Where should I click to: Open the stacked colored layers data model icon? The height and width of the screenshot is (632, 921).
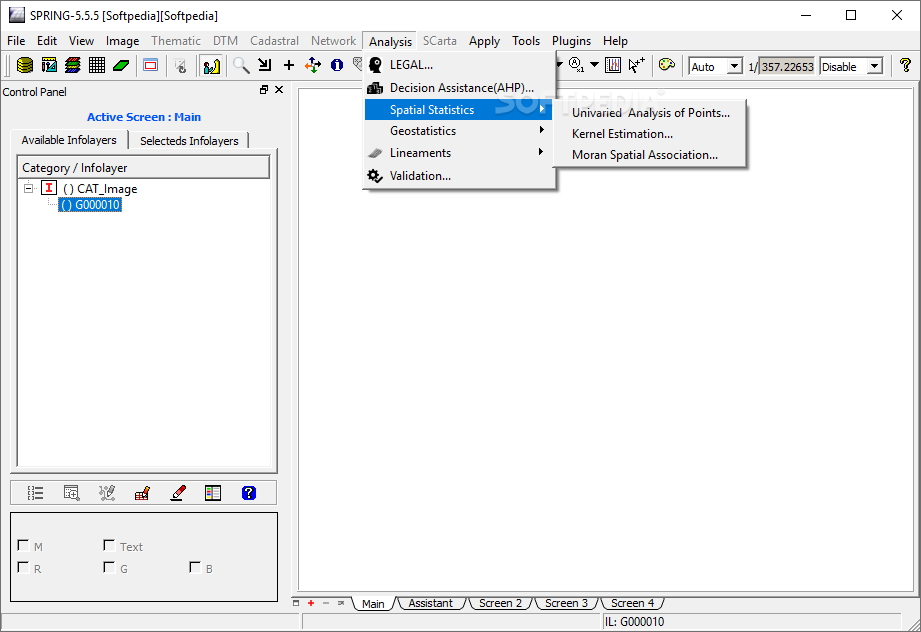point(73,65)
